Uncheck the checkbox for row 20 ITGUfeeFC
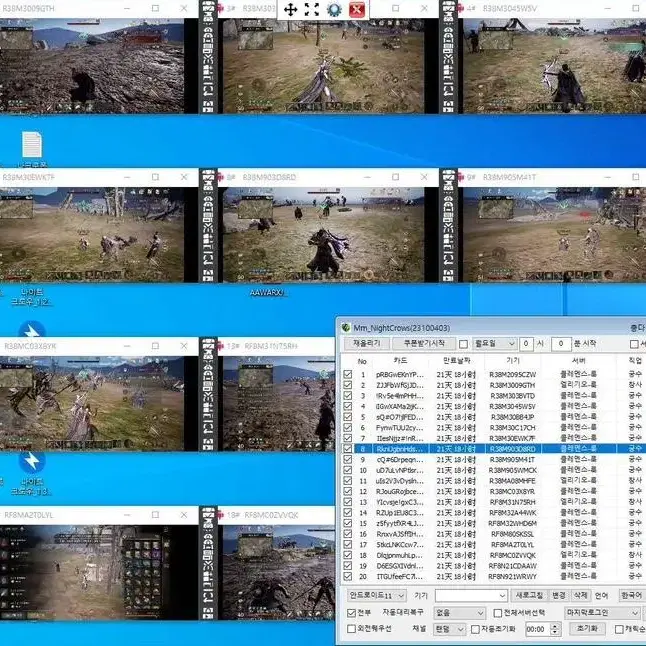Viewport: 646px width, 646px height. tap(348, 576)
